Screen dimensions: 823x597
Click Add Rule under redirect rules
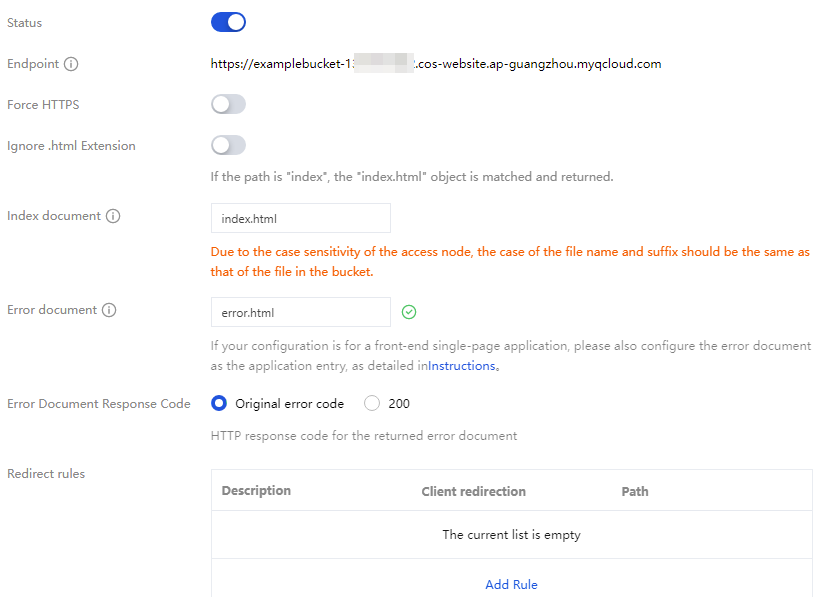point(511,584)
